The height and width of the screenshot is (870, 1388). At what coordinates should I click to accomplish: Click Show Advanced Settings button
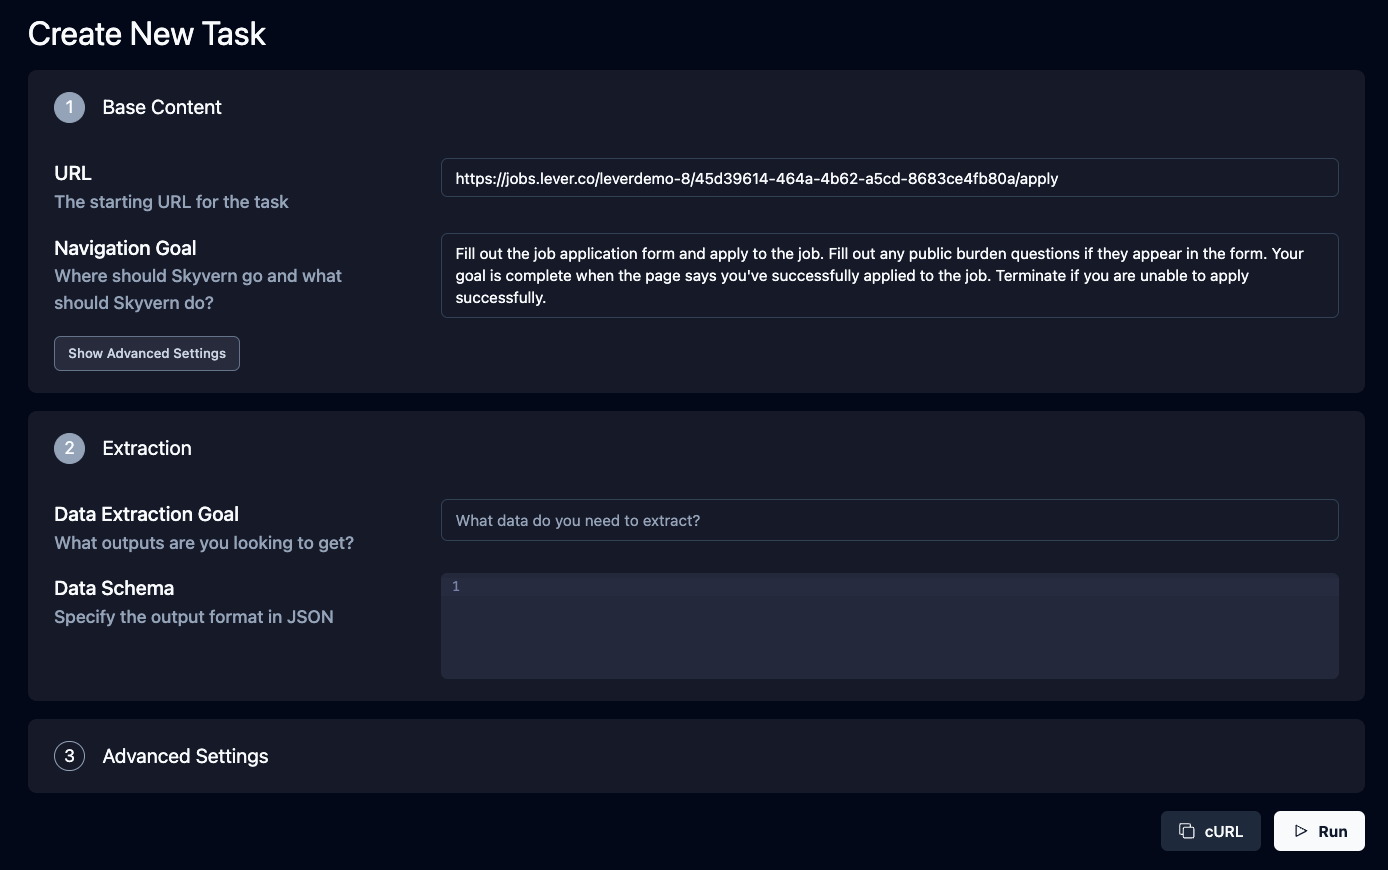point(147,353)
